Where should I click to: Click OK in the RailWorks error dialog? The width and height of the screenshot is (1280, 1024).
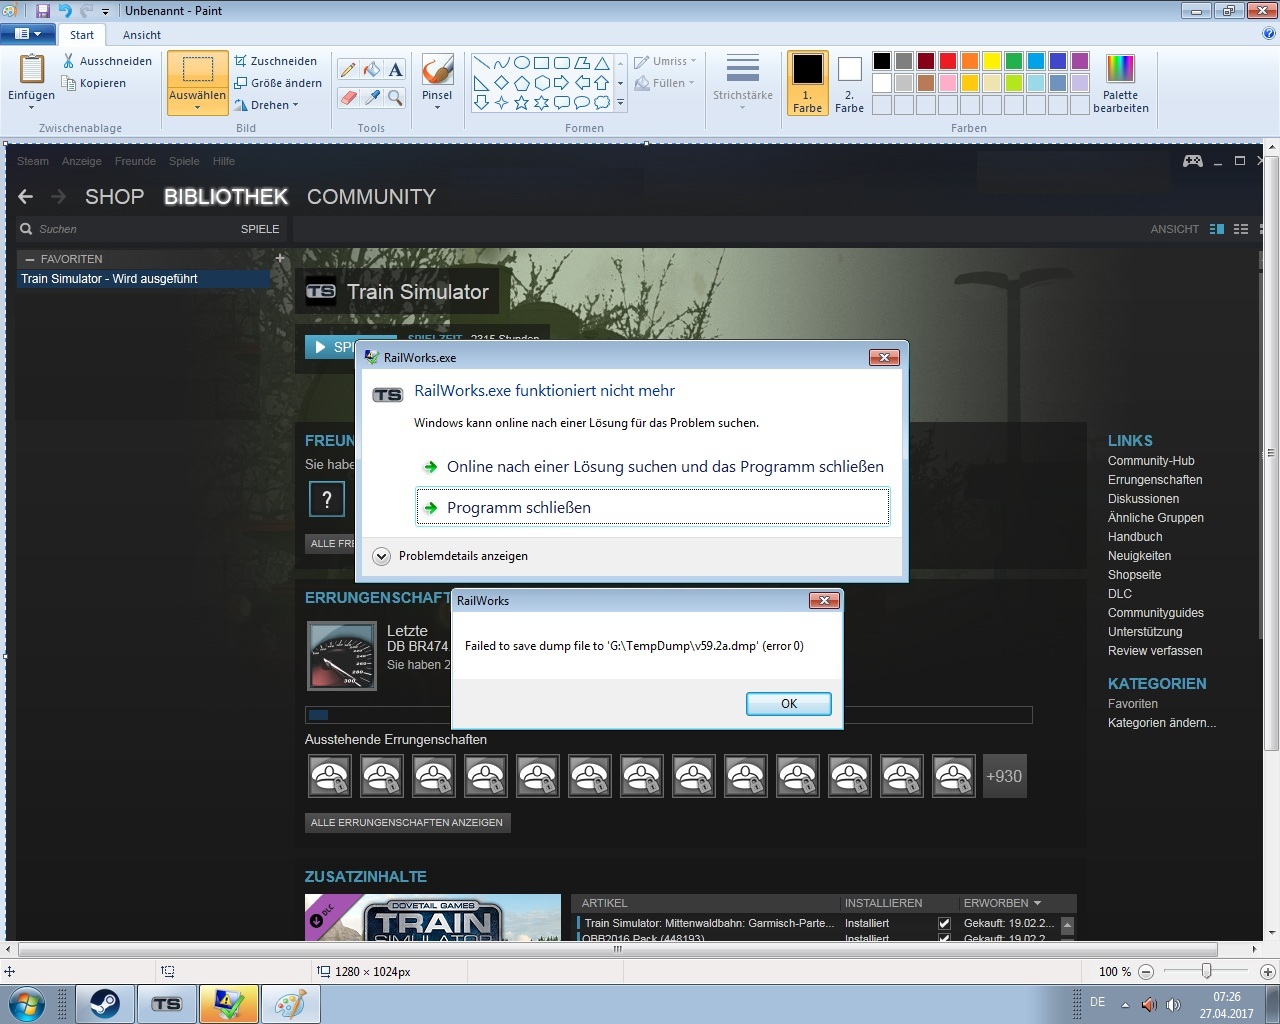789,704
